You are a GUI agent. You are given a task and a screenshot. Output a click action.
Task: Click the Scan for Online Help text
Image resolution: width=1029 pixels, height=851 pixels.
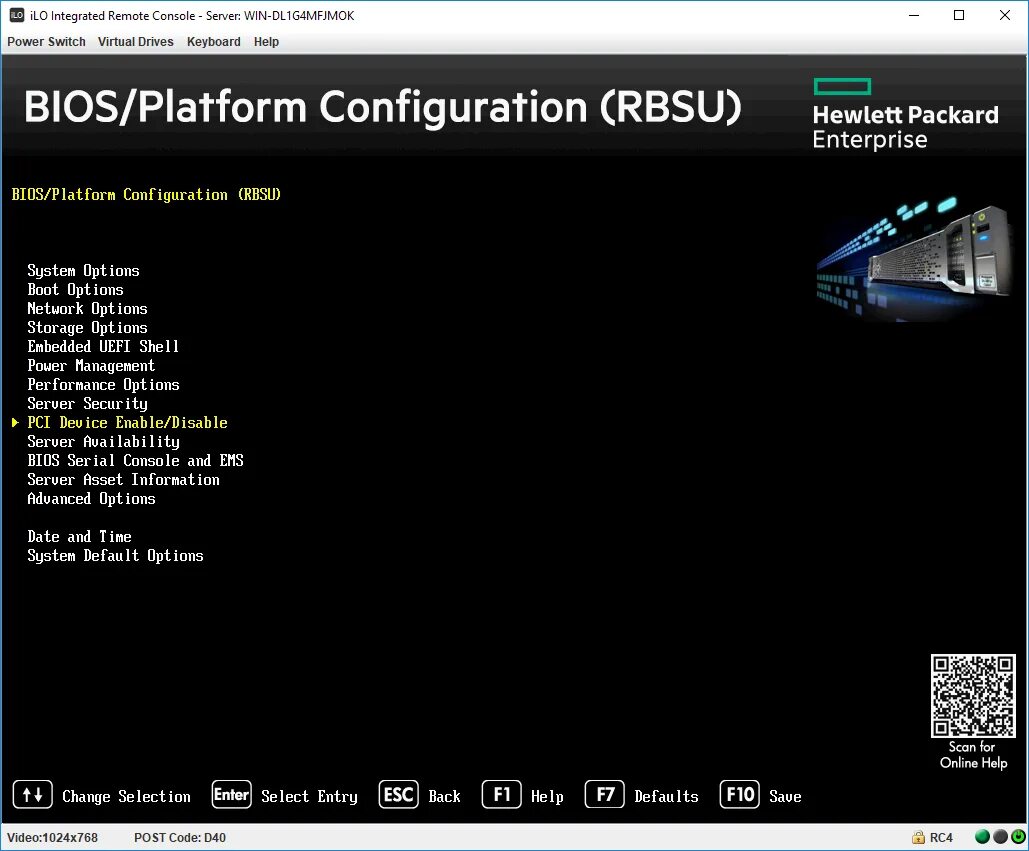(x=973, y=755)
